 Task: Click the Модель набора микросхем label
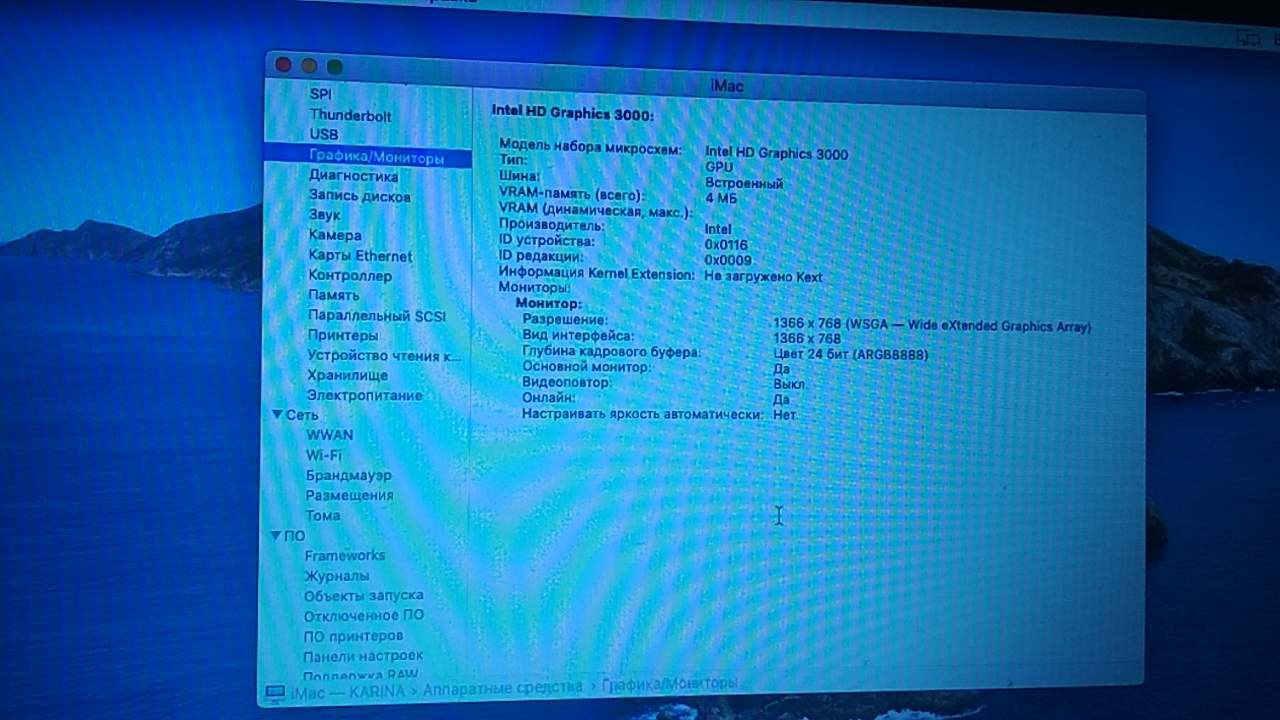point(590,148)
